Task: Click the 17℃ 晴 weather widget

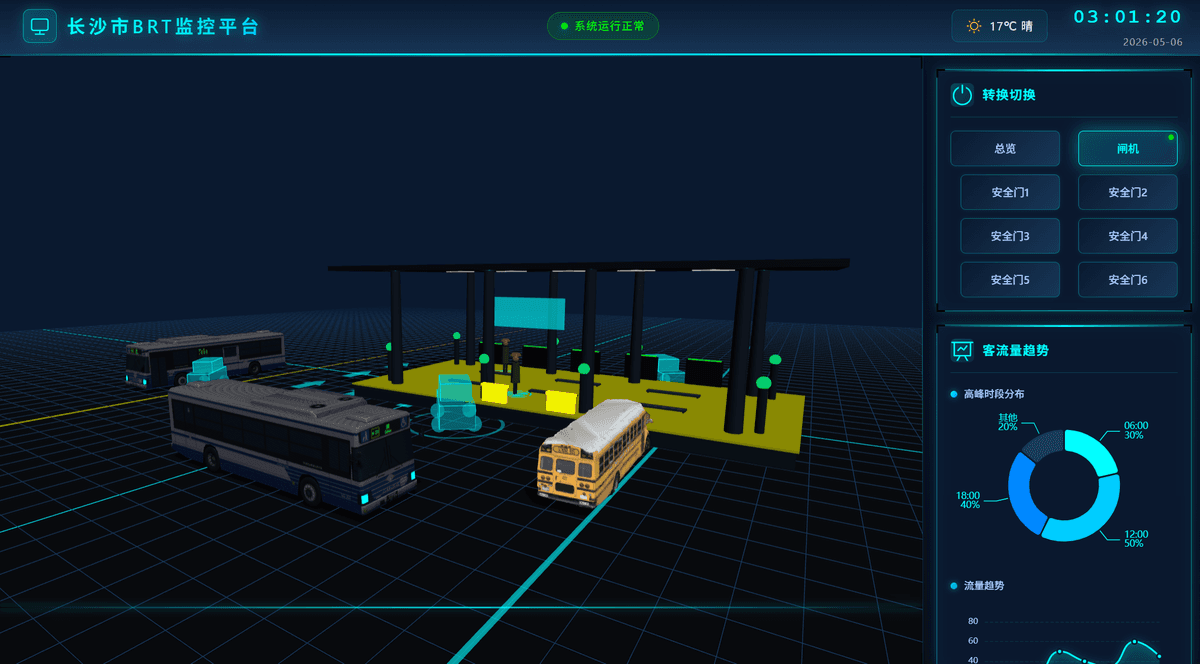Action: tap(999, 26)
